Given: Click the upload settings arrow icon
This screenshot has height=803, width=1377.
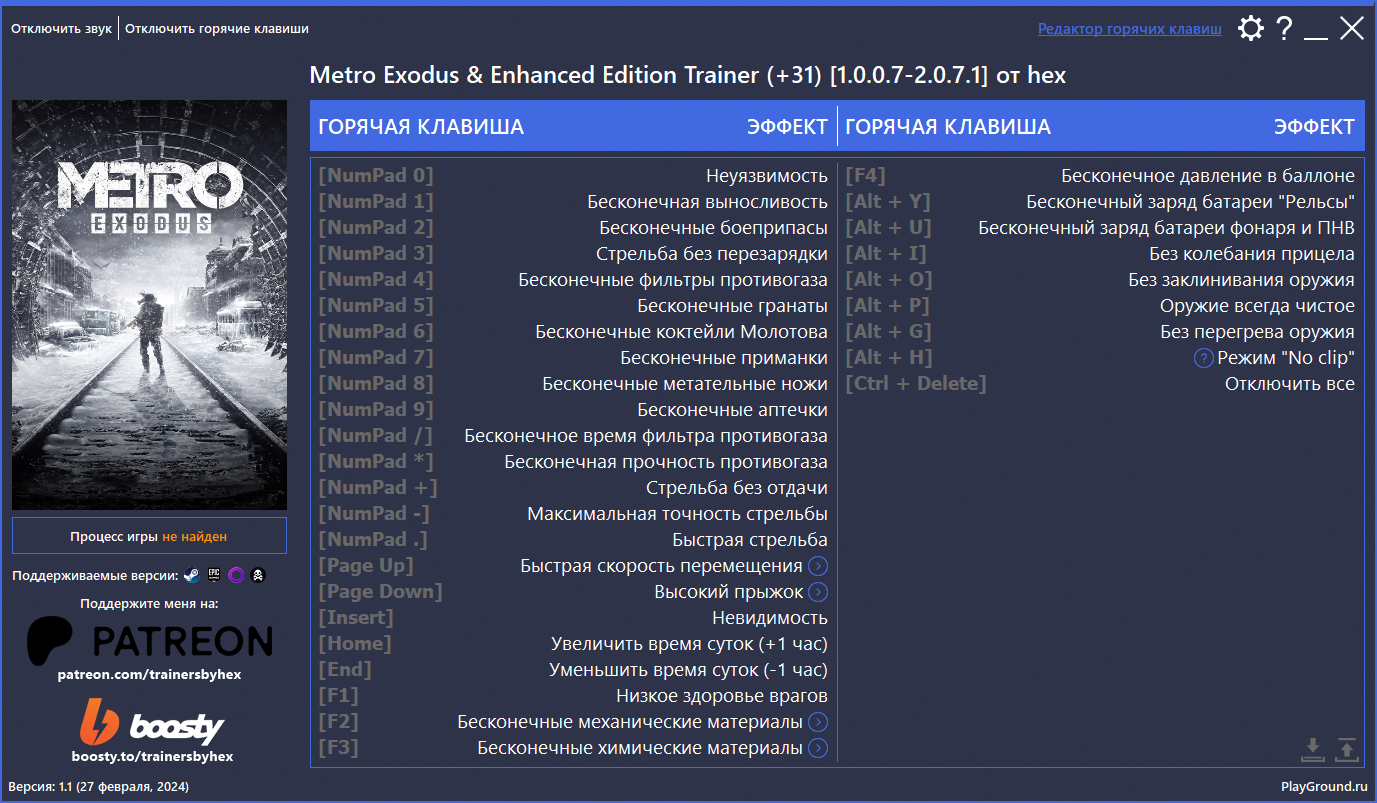Looking at the screenshot, I should 1346,748.
